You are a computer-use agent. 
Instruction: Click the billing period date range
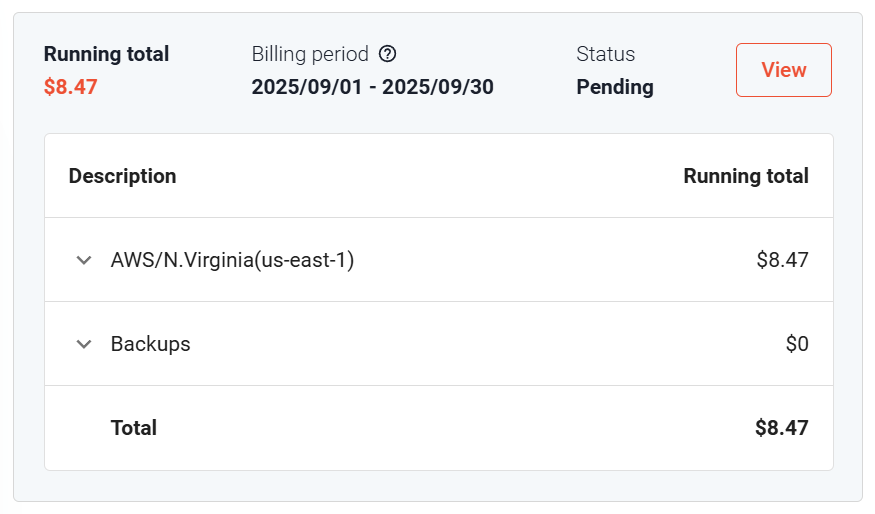(x=372, y=87)
